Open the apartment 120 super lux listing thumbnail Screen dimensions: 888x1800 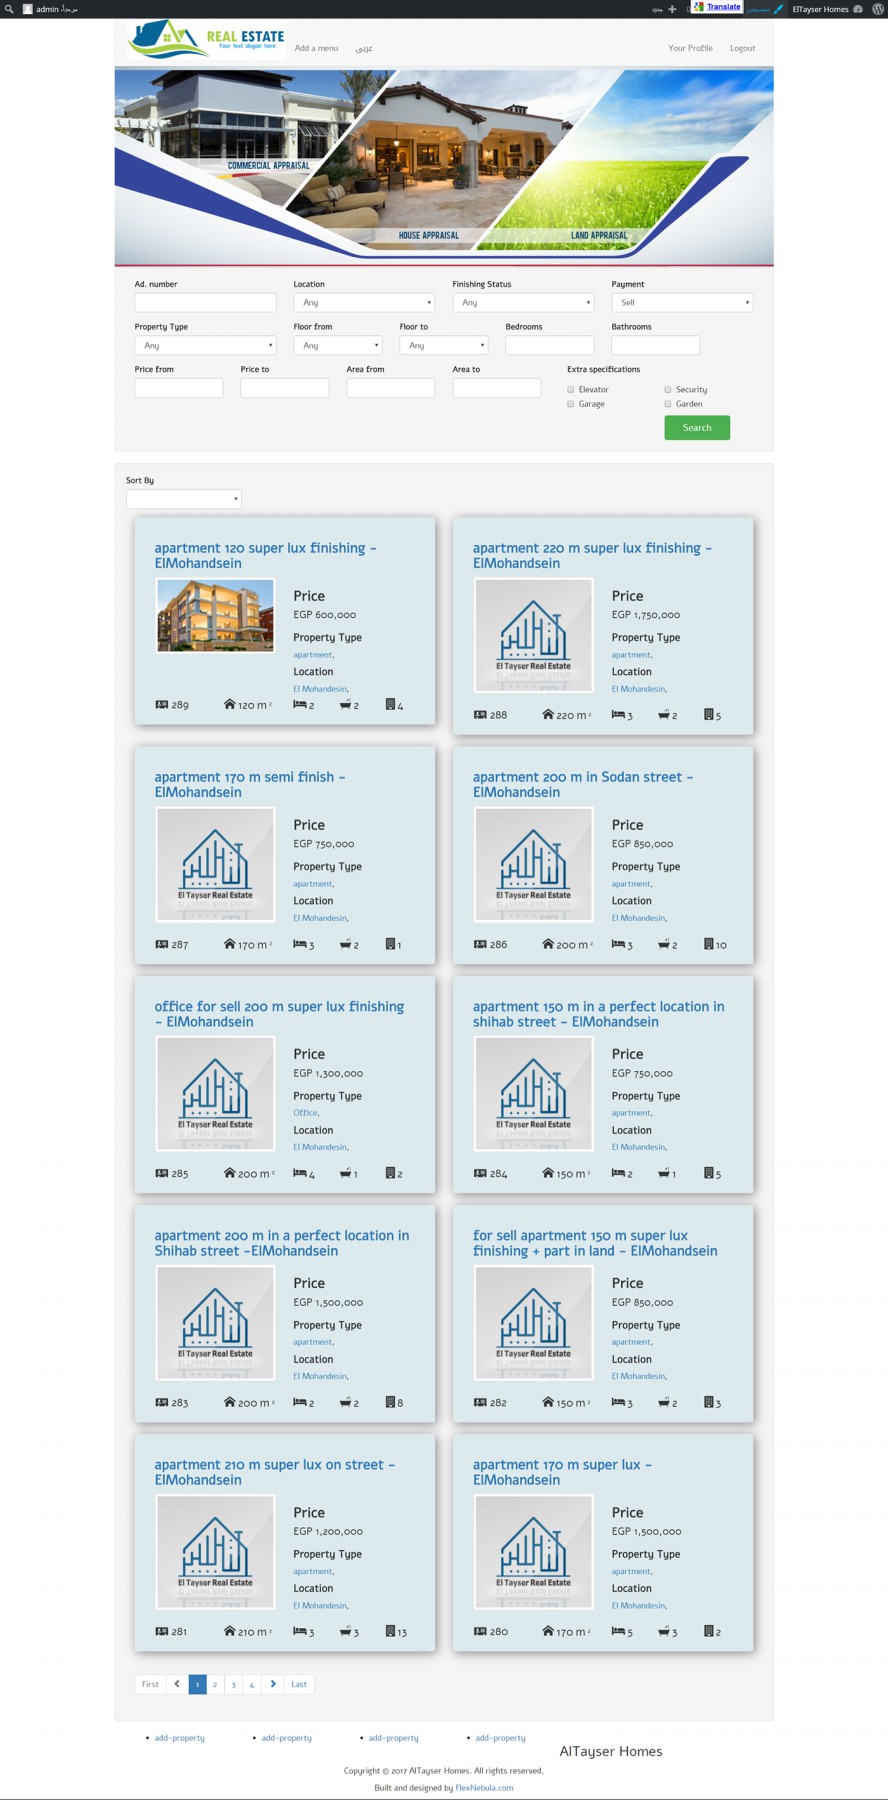(x=215, y=616)
